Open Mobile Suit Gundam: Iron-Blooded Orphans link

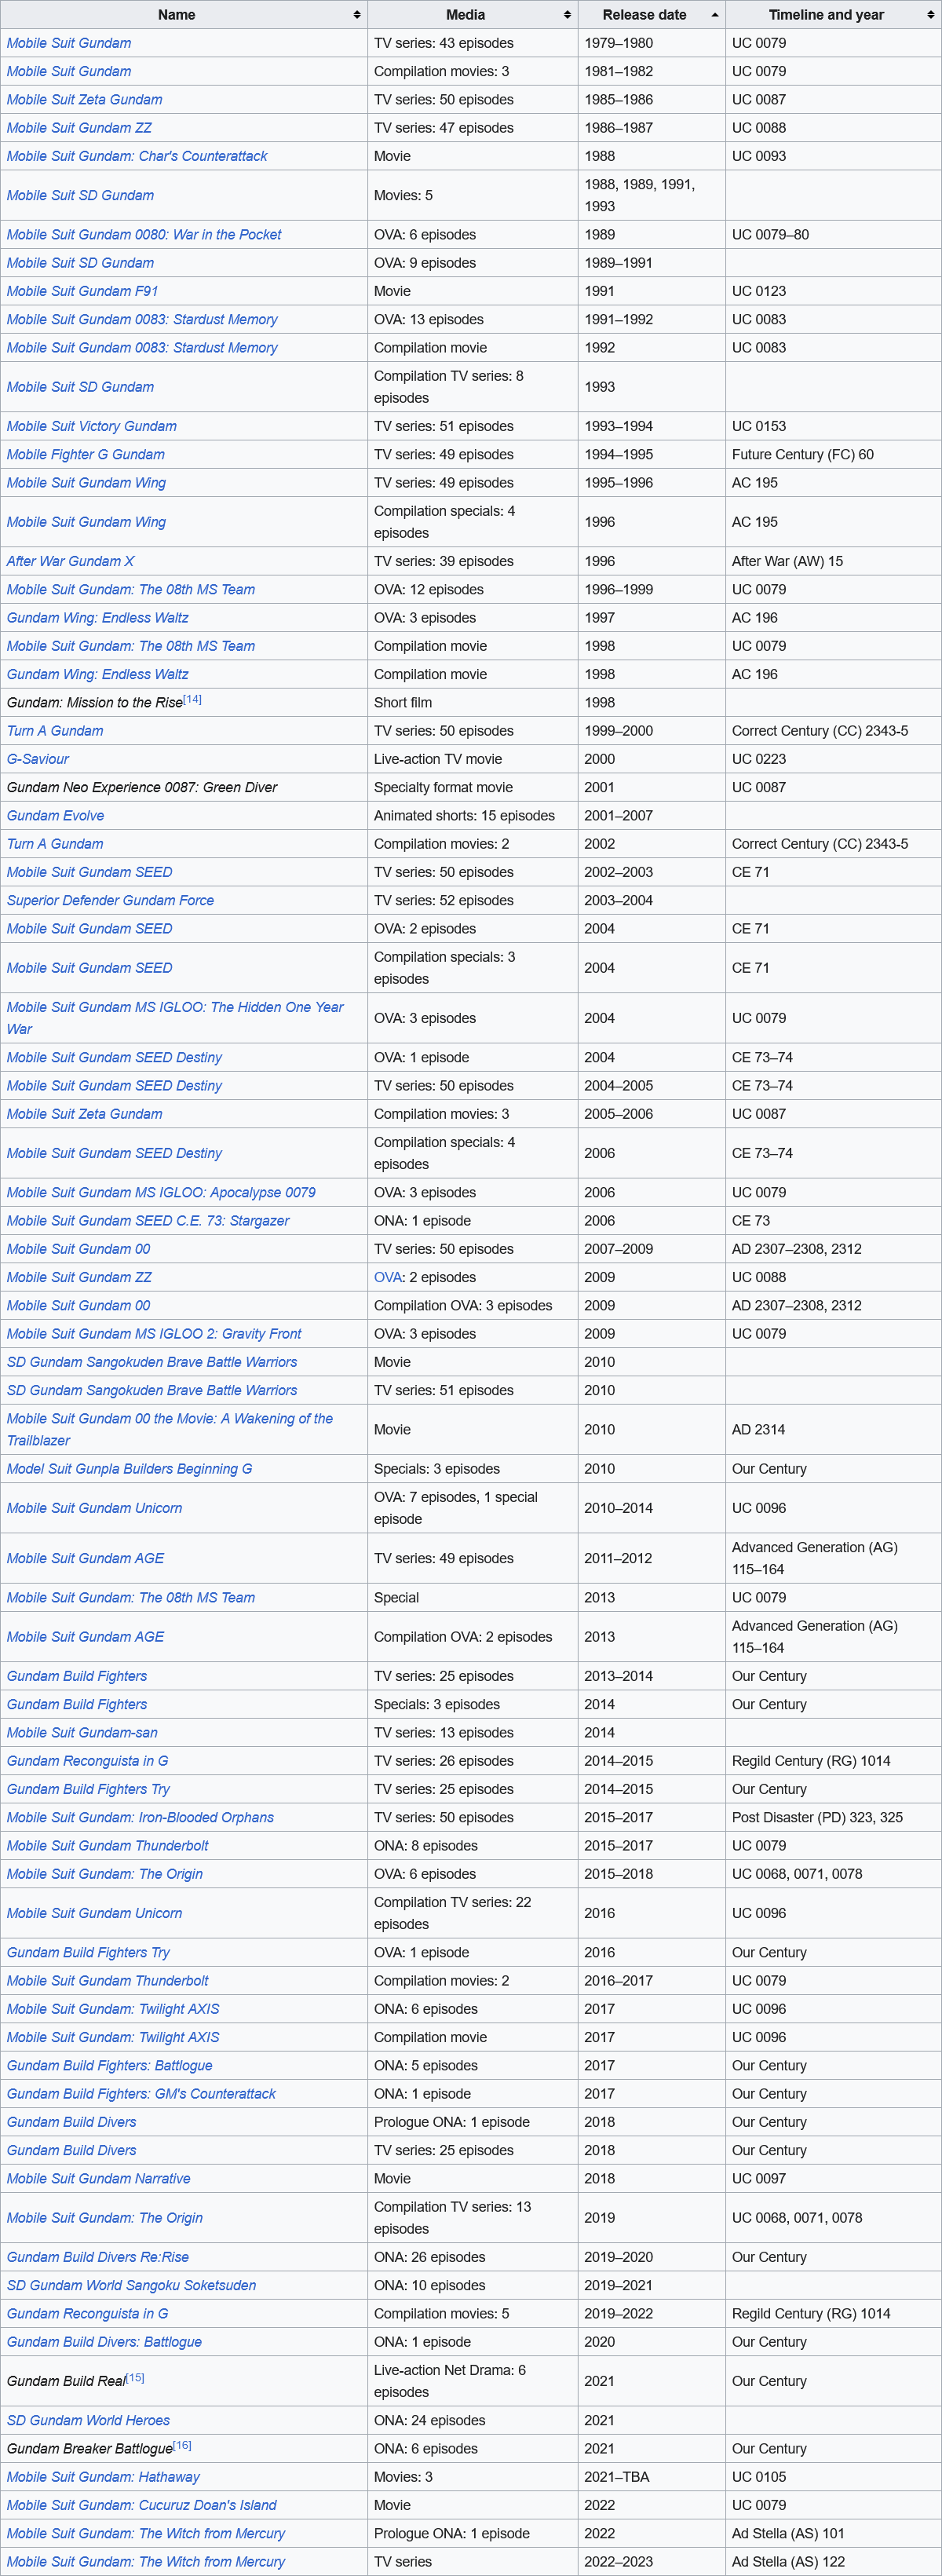tap(140, 1818)
